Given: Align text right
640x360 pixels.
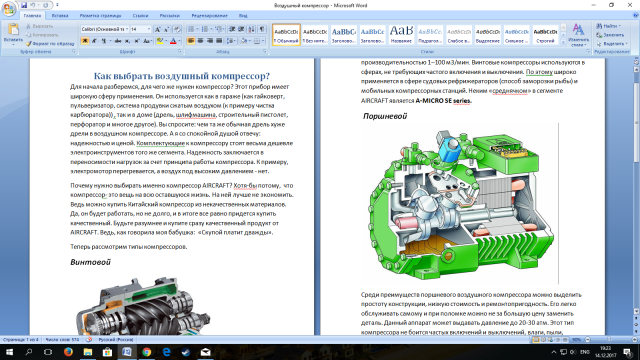Looking at the screenshot, I should (x=209, y=41).
